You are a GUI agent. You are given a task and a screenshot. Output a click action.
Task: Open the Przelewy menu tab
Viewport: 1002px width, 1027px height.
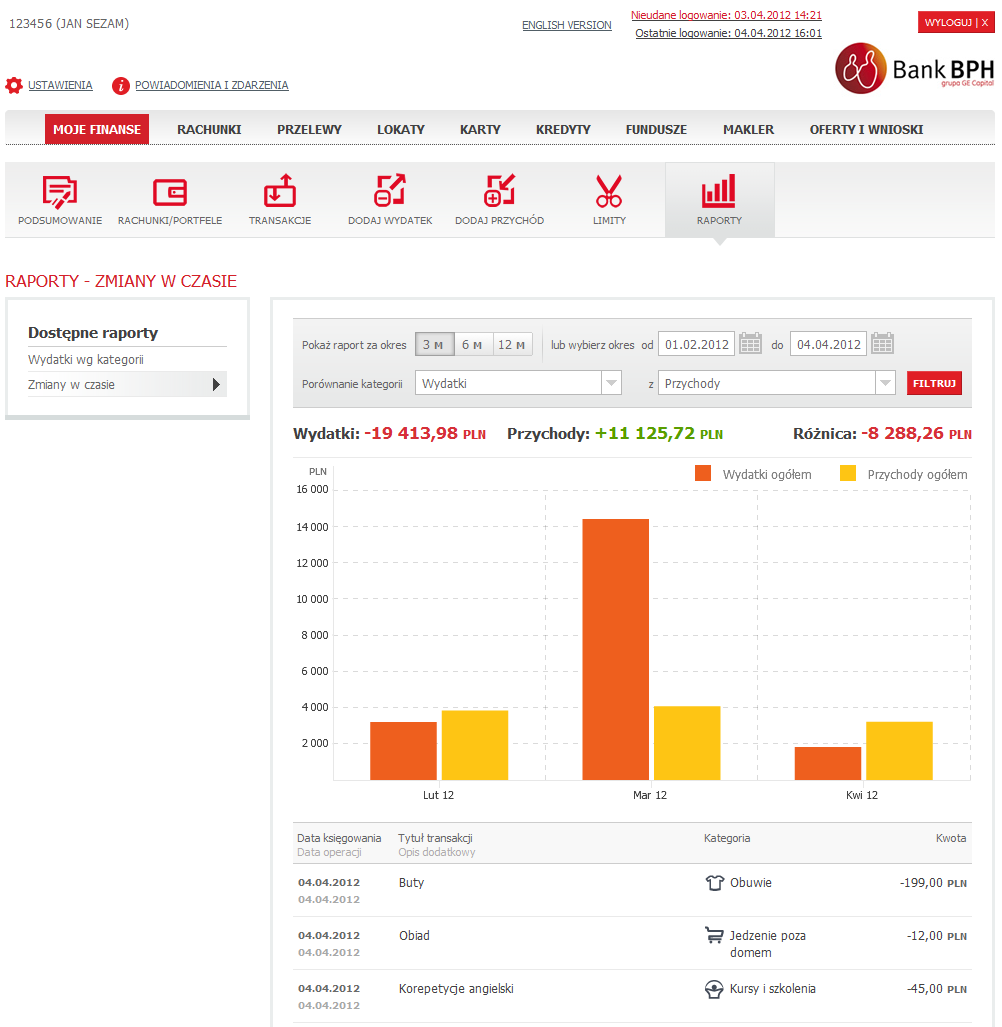point(309,130)
